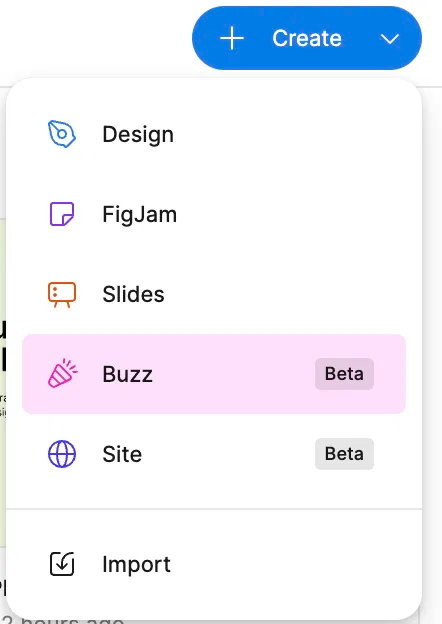
Task: Select the highlighted Buzz menu item
Action: (214, 374)
